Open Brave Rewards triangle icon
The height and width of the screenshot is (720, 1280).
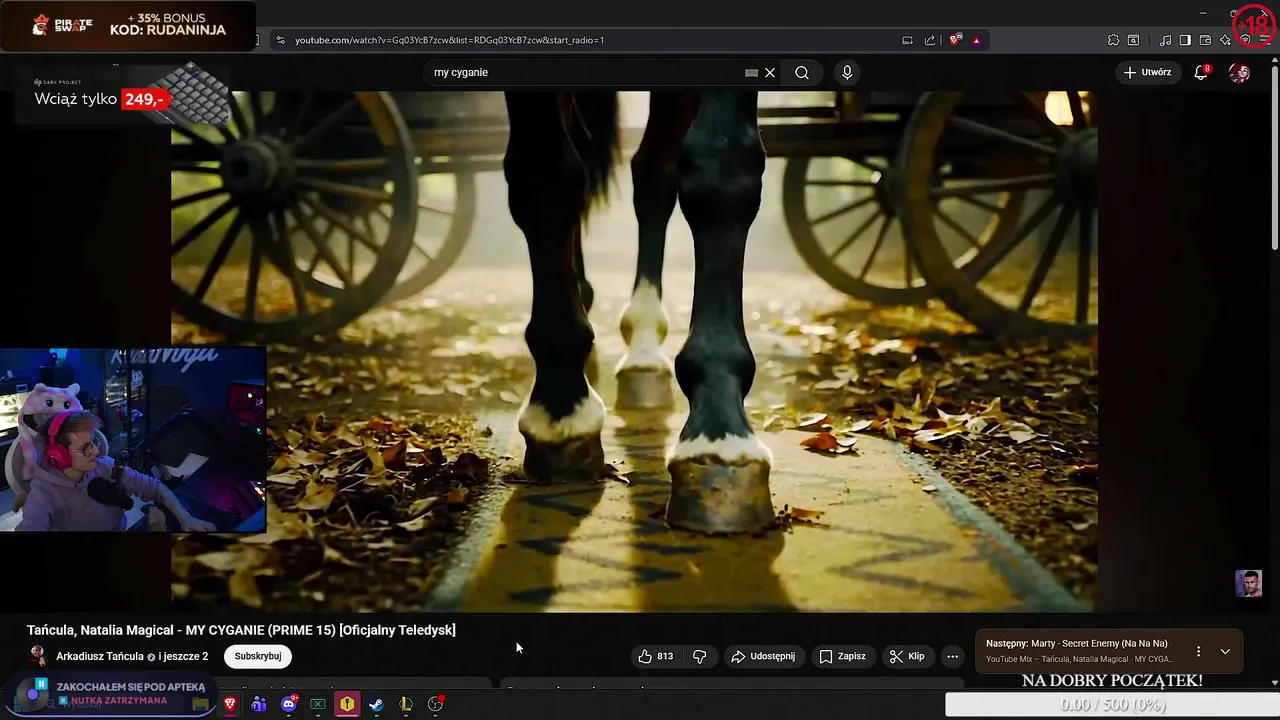(976, 40)
